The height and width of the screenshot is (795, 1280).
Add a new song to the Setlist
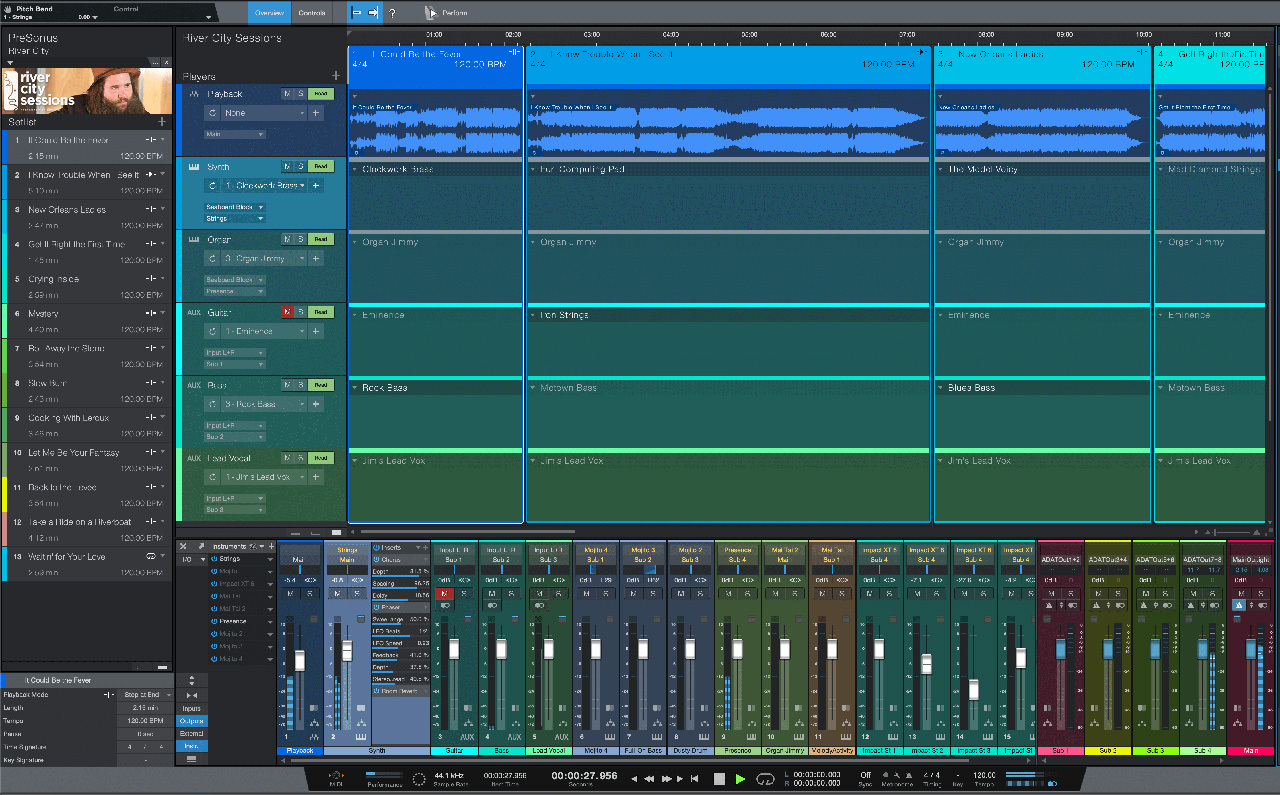(162, 121)
